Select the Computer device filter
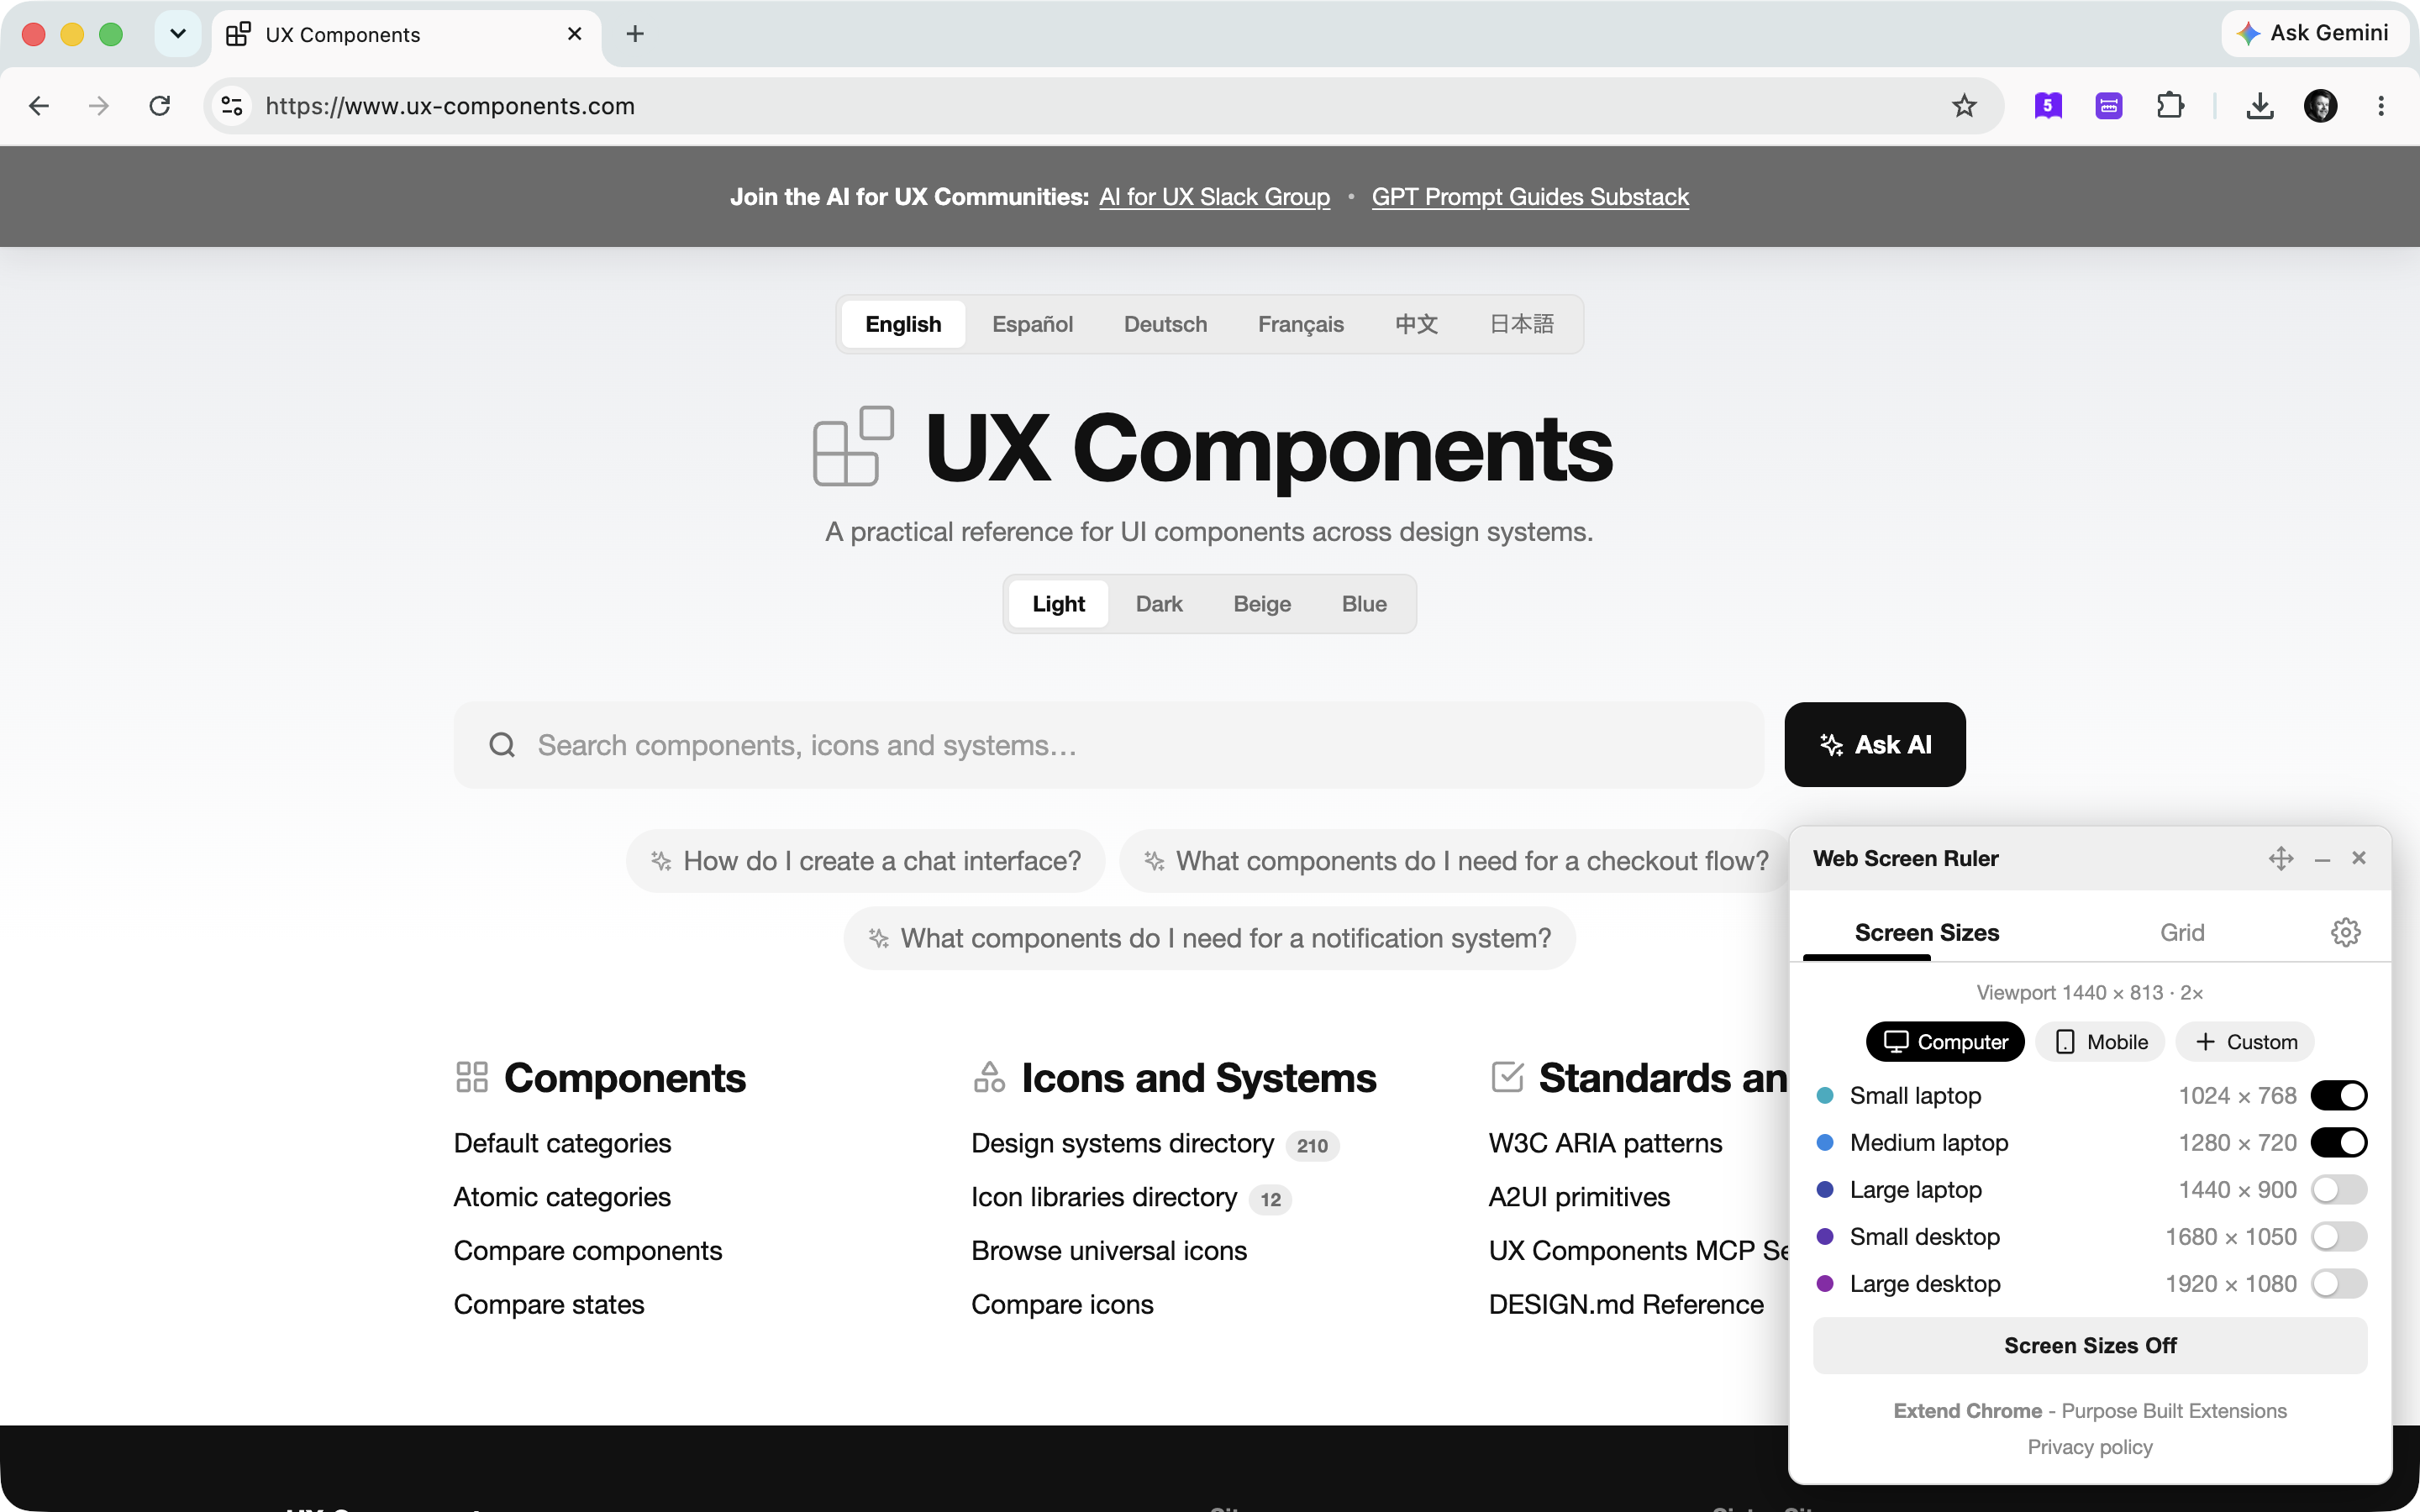 (x=1945, y=1042)
